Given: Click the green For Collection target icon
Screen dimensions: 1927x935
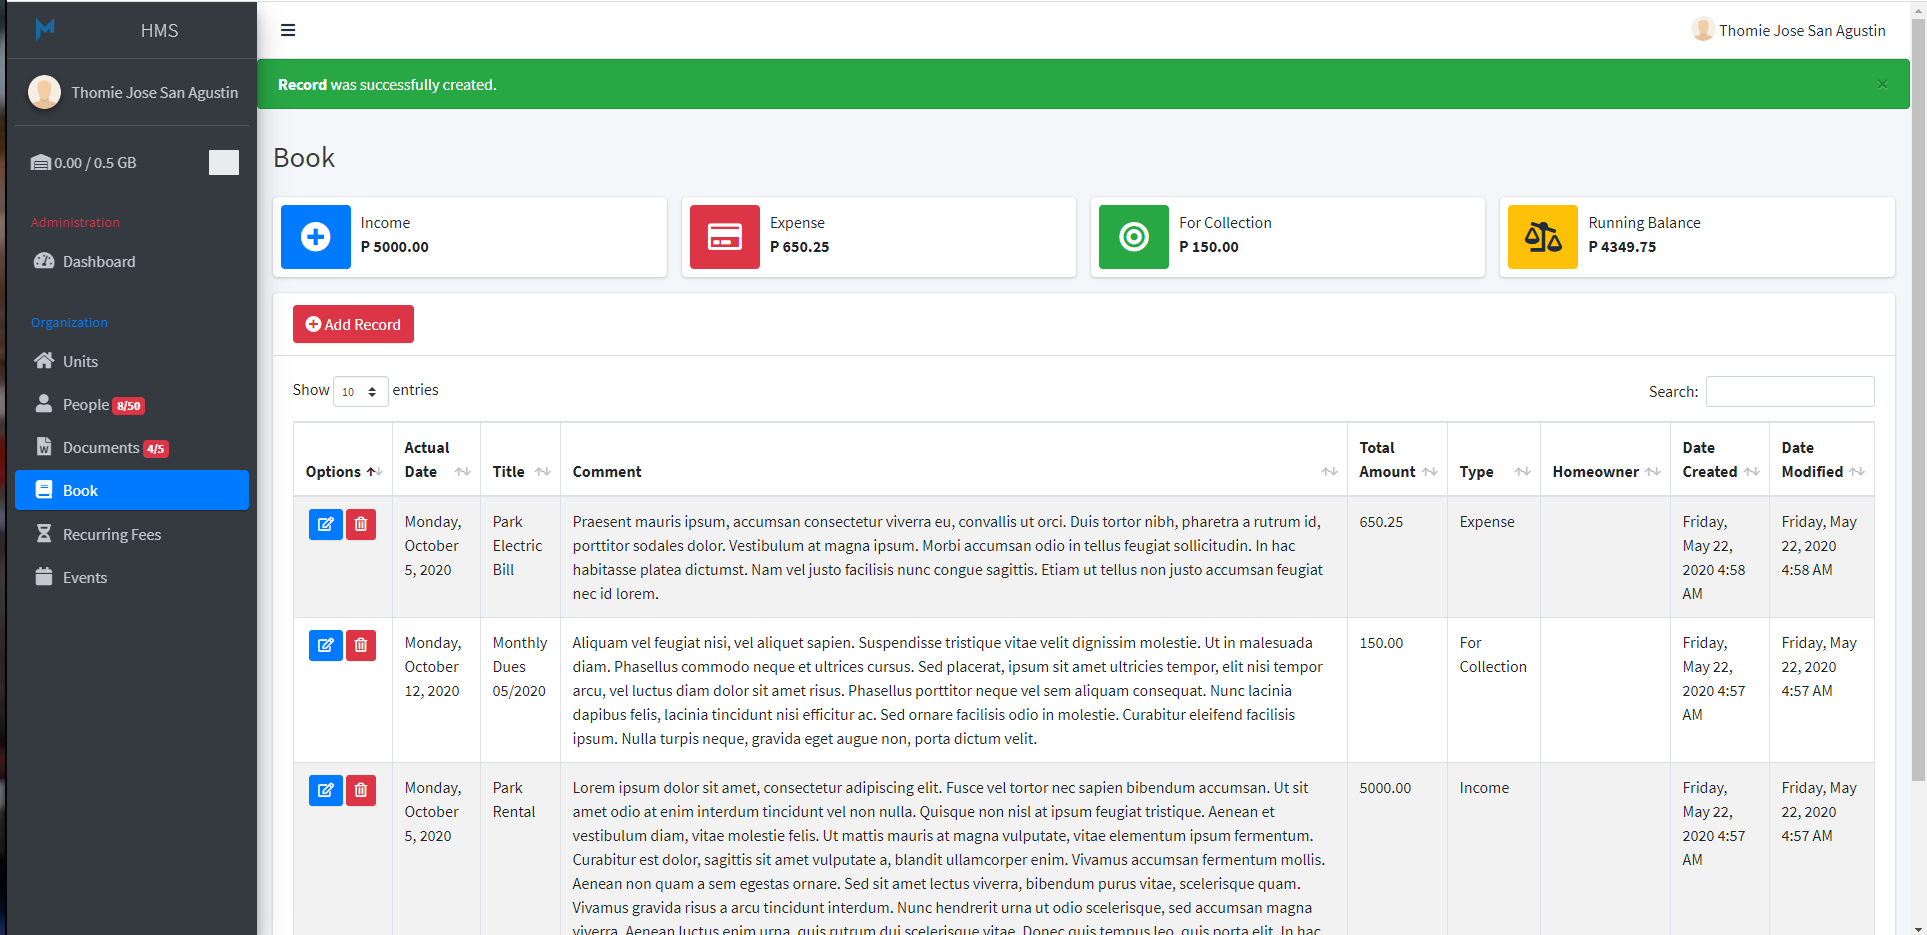Looking at the screenshot, I should tap(1133, 237).
